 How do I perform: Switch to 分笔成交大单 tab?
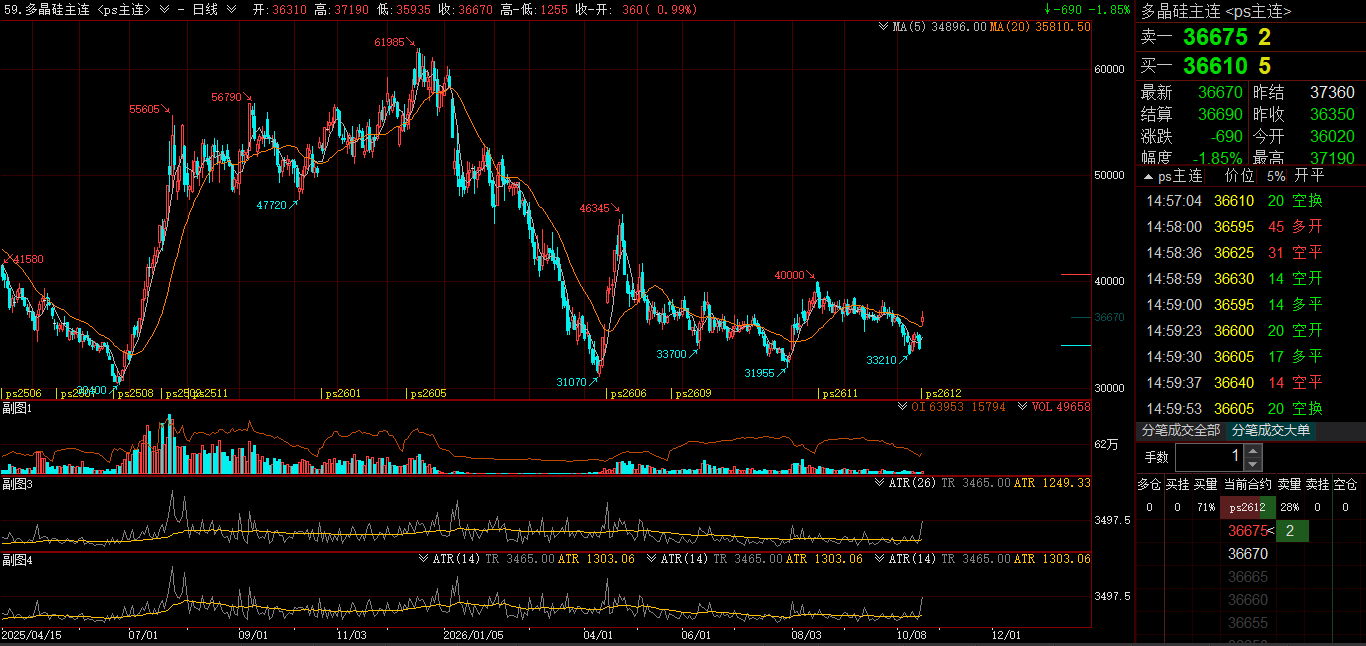(x=1270, y=430)
